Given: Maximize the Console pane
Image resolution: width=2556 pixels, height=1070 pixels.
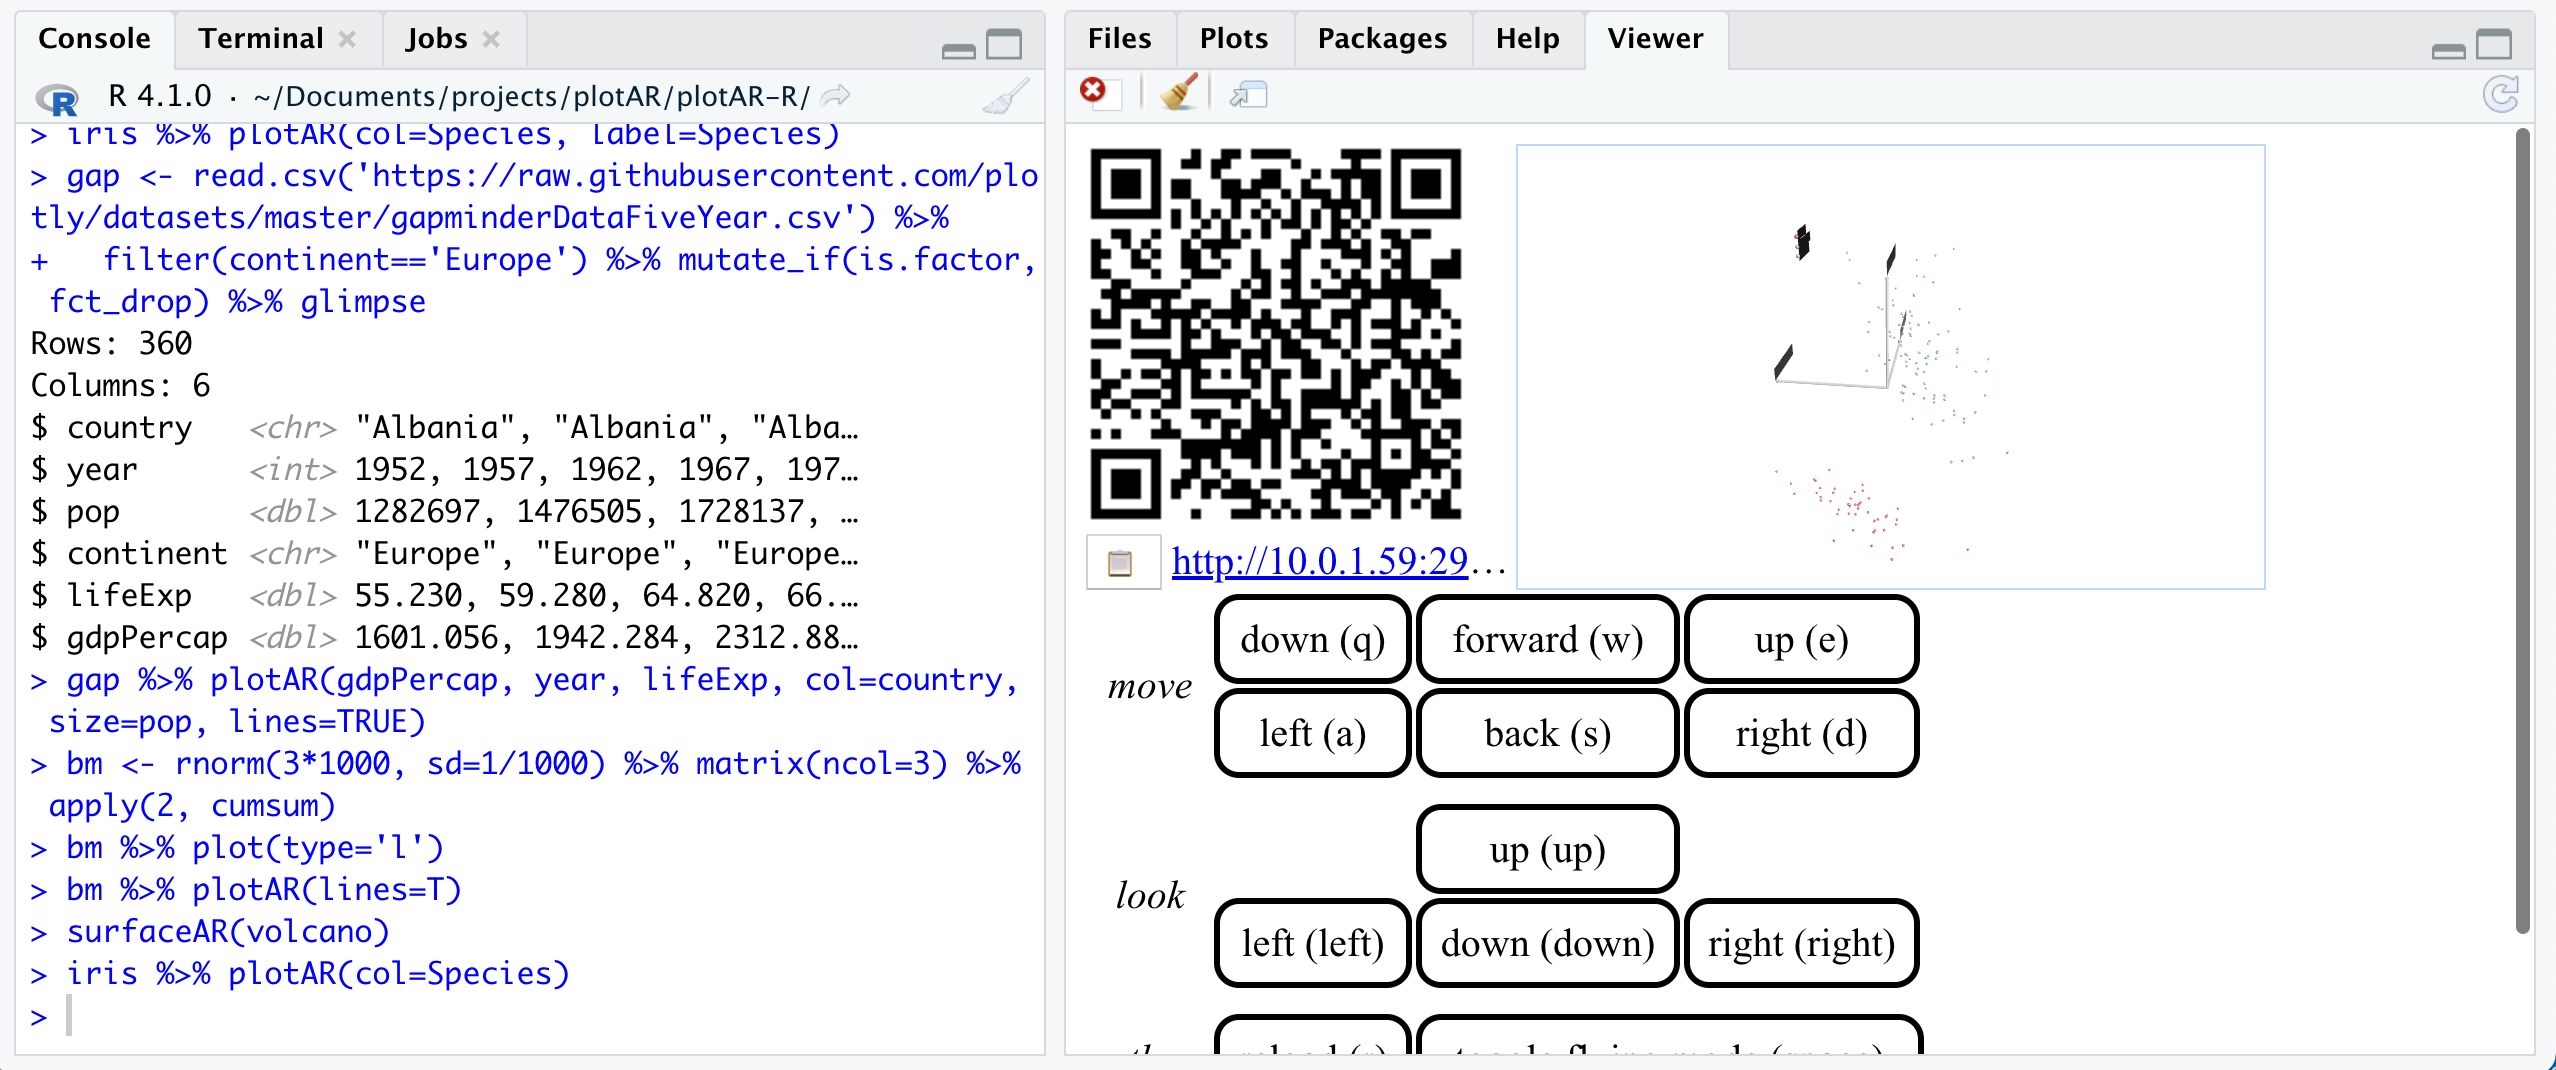Looking at the screenshot, I should tap(1004, 45).
